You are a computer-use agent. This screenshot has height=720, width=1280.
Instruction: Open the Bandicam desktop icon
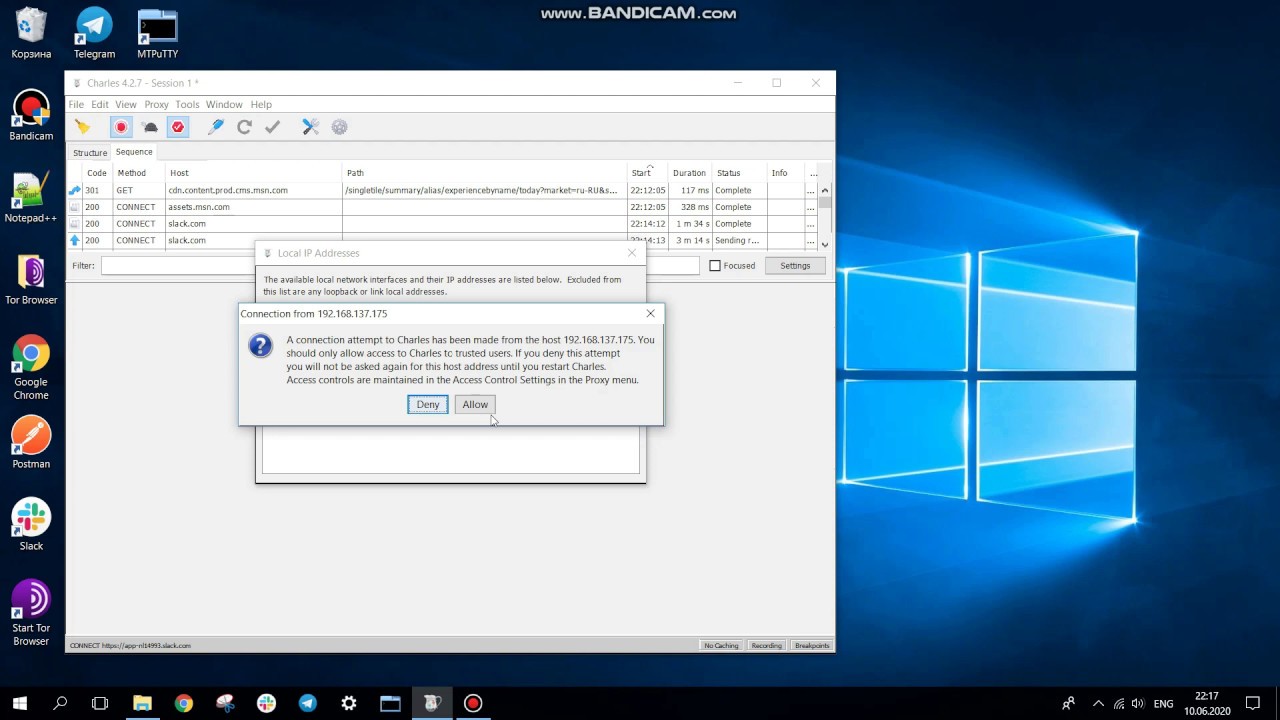(x=31, y=116)
